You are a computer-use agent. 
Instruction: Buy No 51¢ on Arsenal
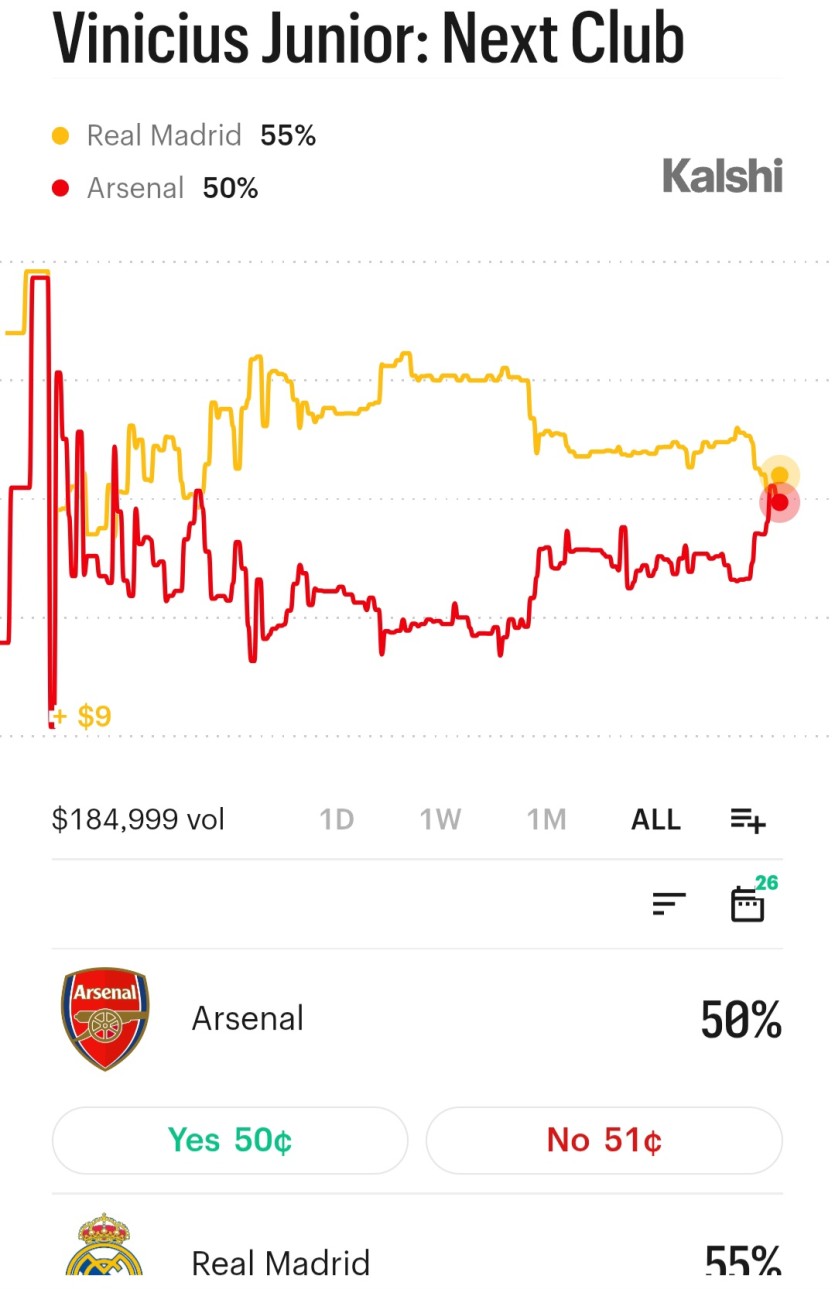(604, 1140)
